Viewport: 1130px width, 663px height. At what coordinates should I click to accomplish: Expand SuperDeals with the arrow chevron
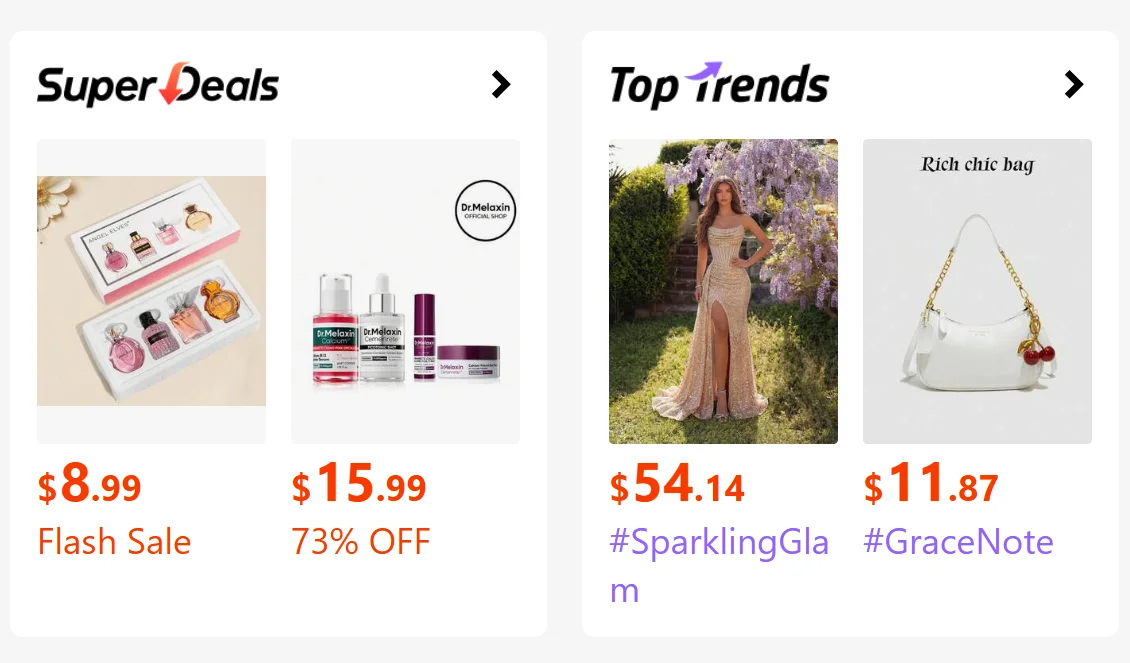(501, 85)
